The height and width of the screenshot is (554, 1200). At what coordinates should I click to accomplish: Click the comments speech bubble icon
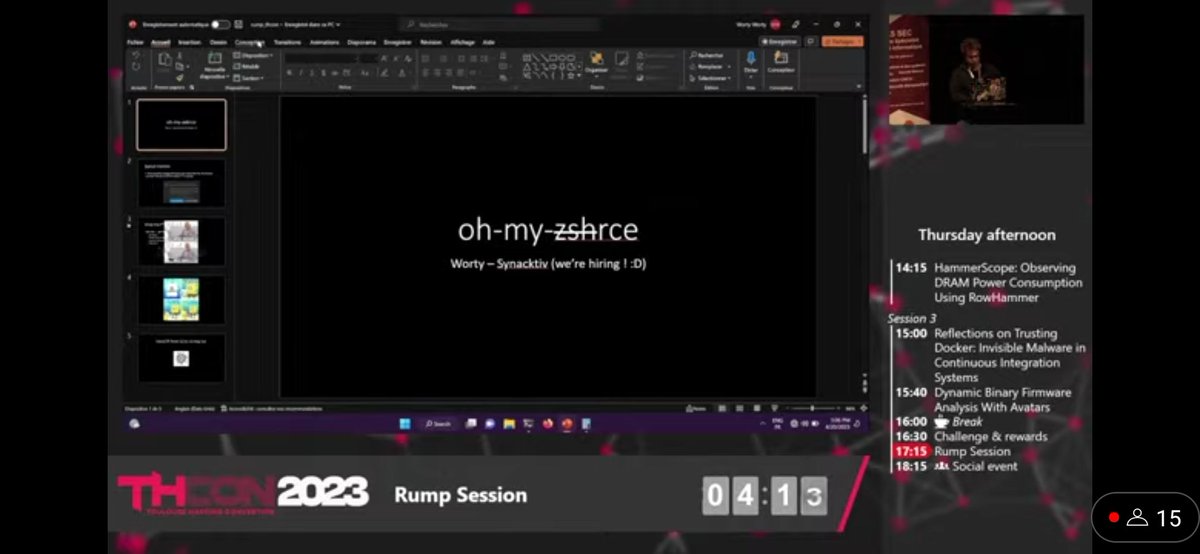point(811,41)
